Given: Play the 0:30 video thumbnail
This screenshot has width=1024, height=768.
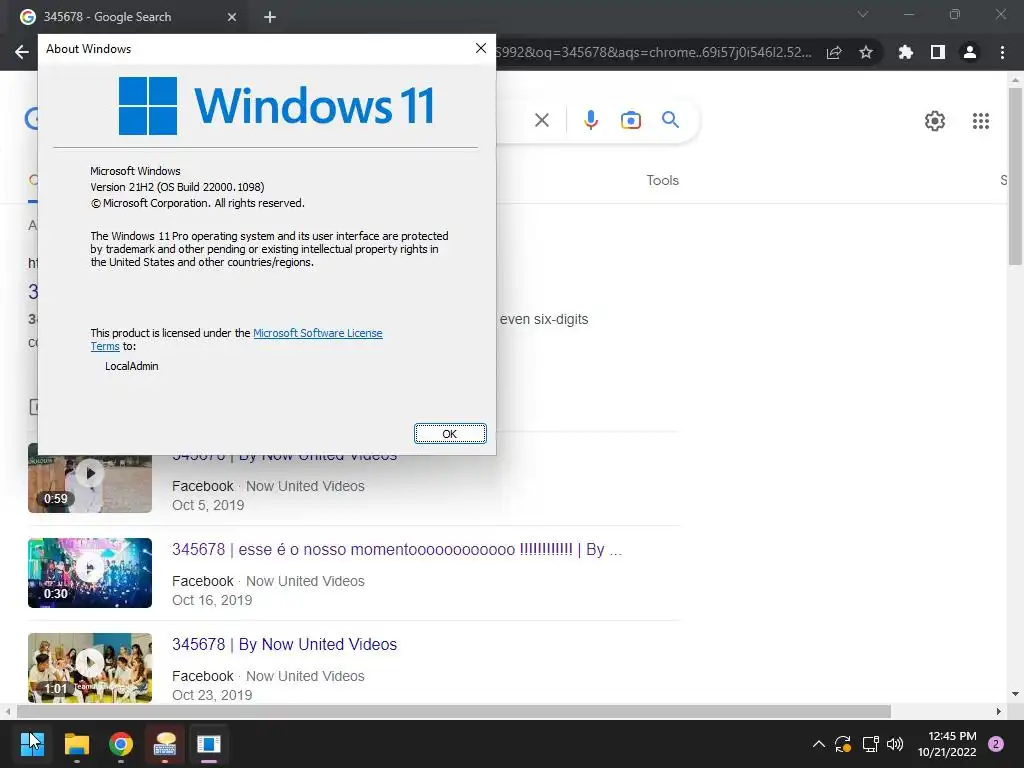Looking at the screenshot, I should click(x=90, y=573).
